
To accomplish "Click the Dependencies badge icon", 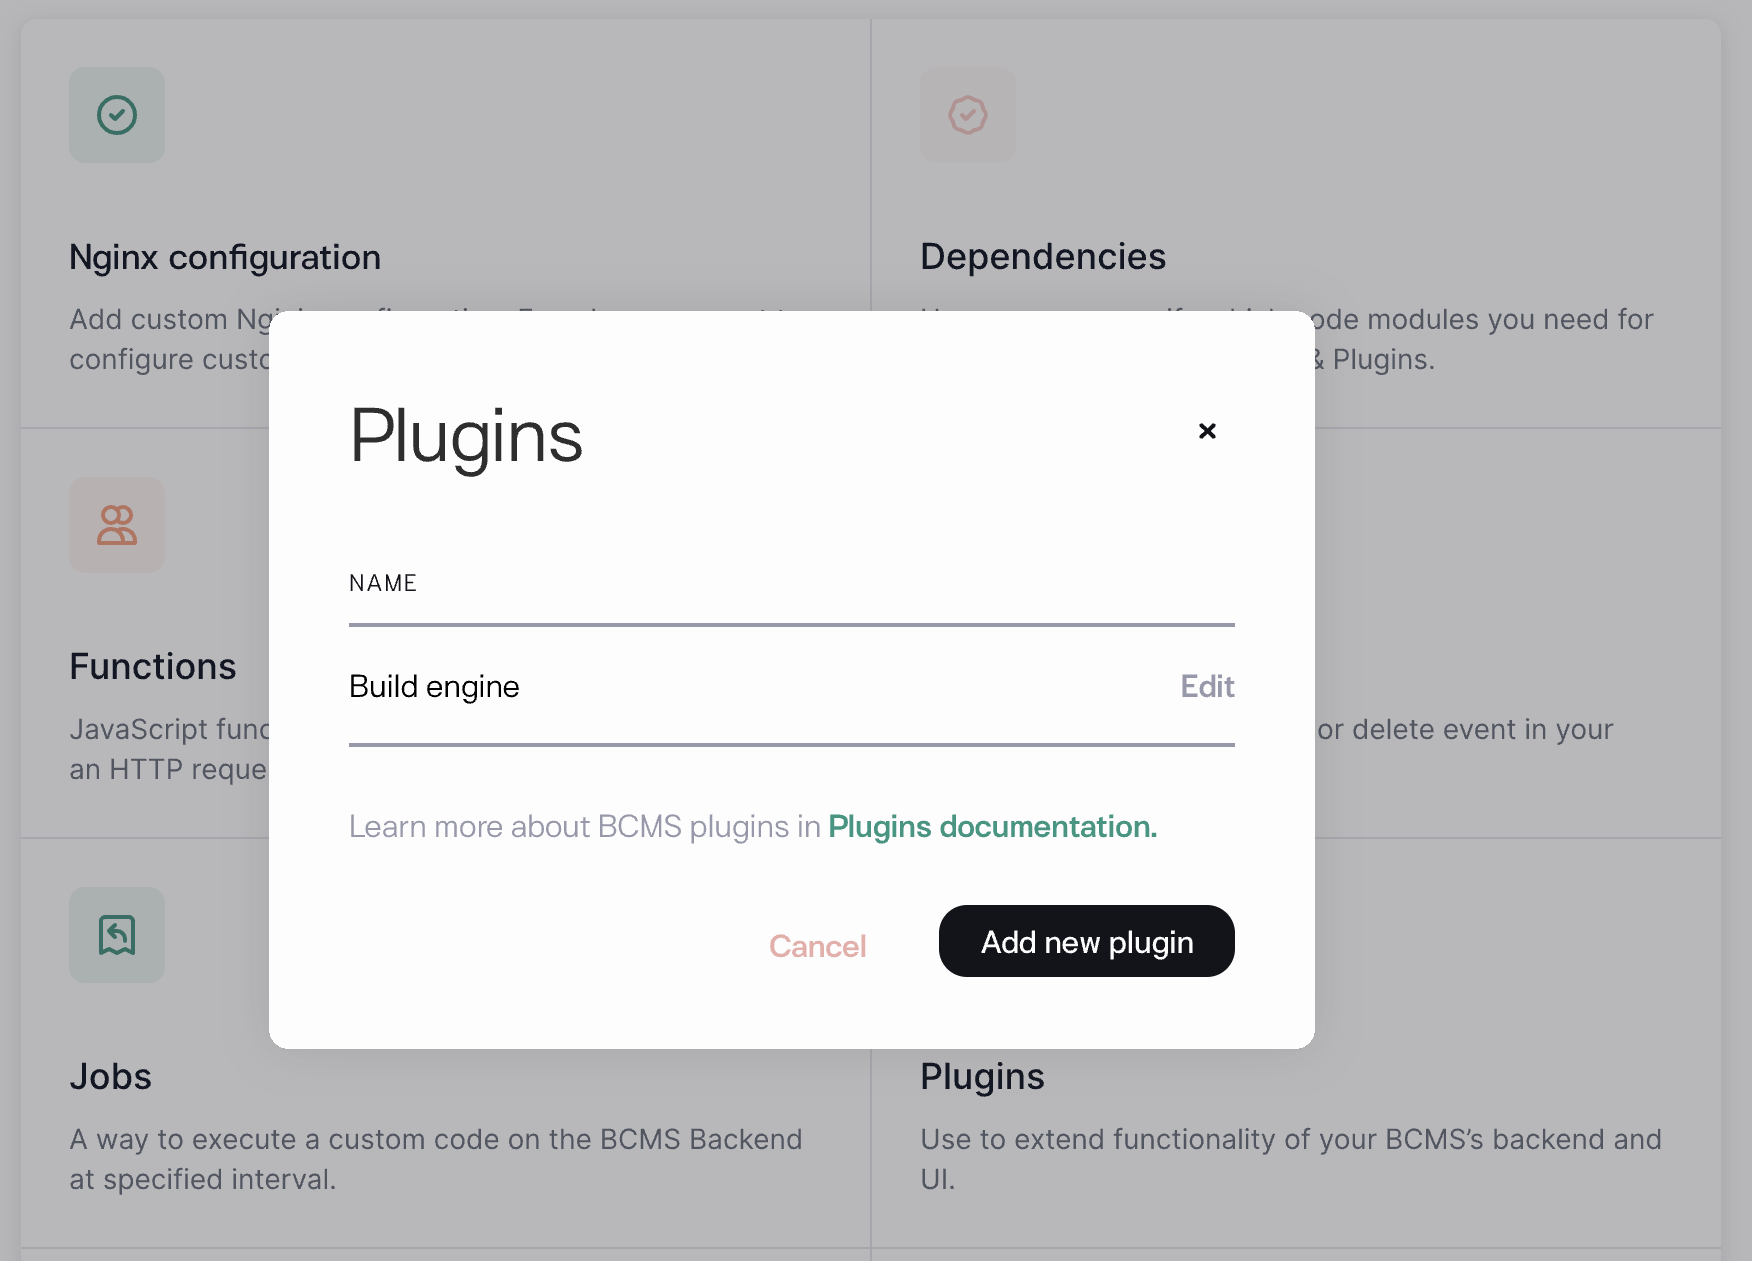I will pos(967,115).
